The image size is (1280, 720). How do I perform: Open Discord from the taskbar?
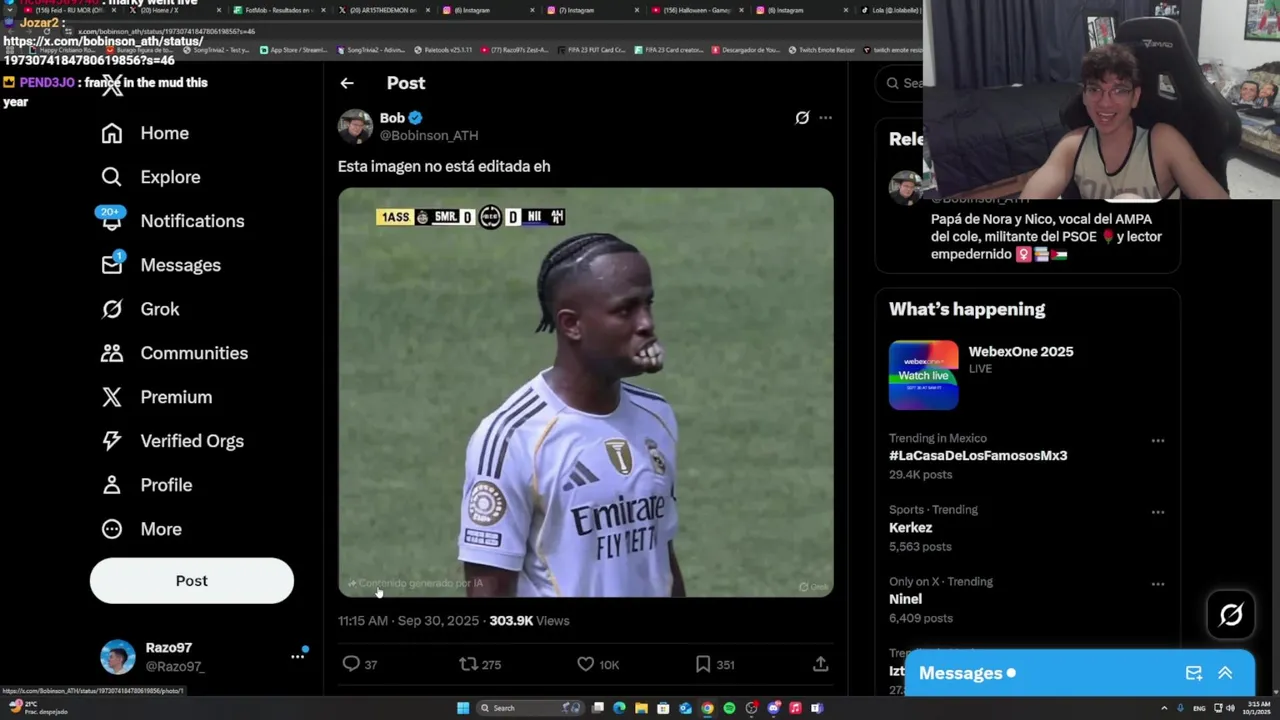pyautogui.click(x=773, y=708)
